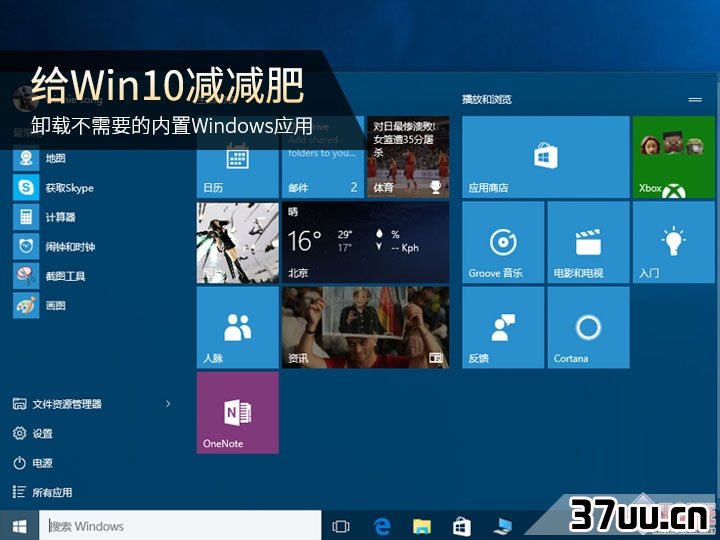Screen dimensions: 720x540
Task: Launch the Groove 音乐 tile
Action: [x=503, y=242]
